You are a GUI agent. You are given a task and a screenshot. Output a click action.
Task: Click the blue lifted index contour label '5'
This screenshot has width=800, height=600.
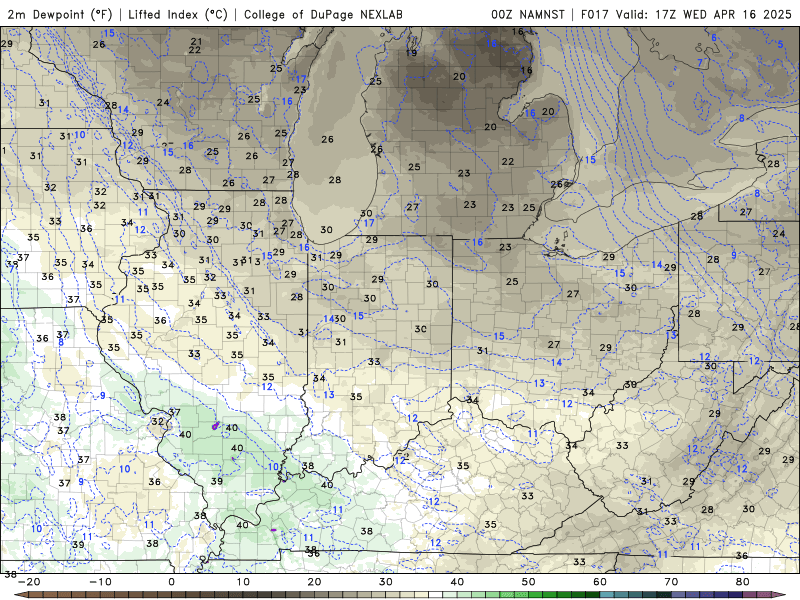(x=781, y=44)
